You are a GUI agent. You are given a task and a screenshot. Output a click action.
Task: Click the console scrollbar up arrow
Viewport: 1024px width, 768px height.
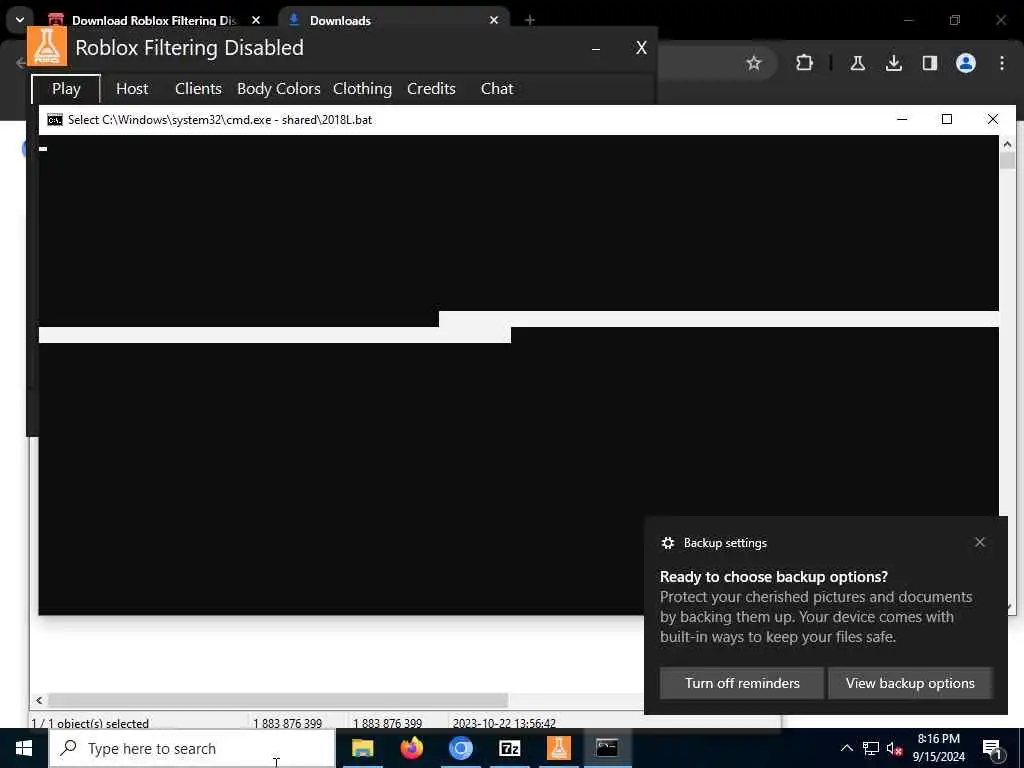[x=1007, y=144]
